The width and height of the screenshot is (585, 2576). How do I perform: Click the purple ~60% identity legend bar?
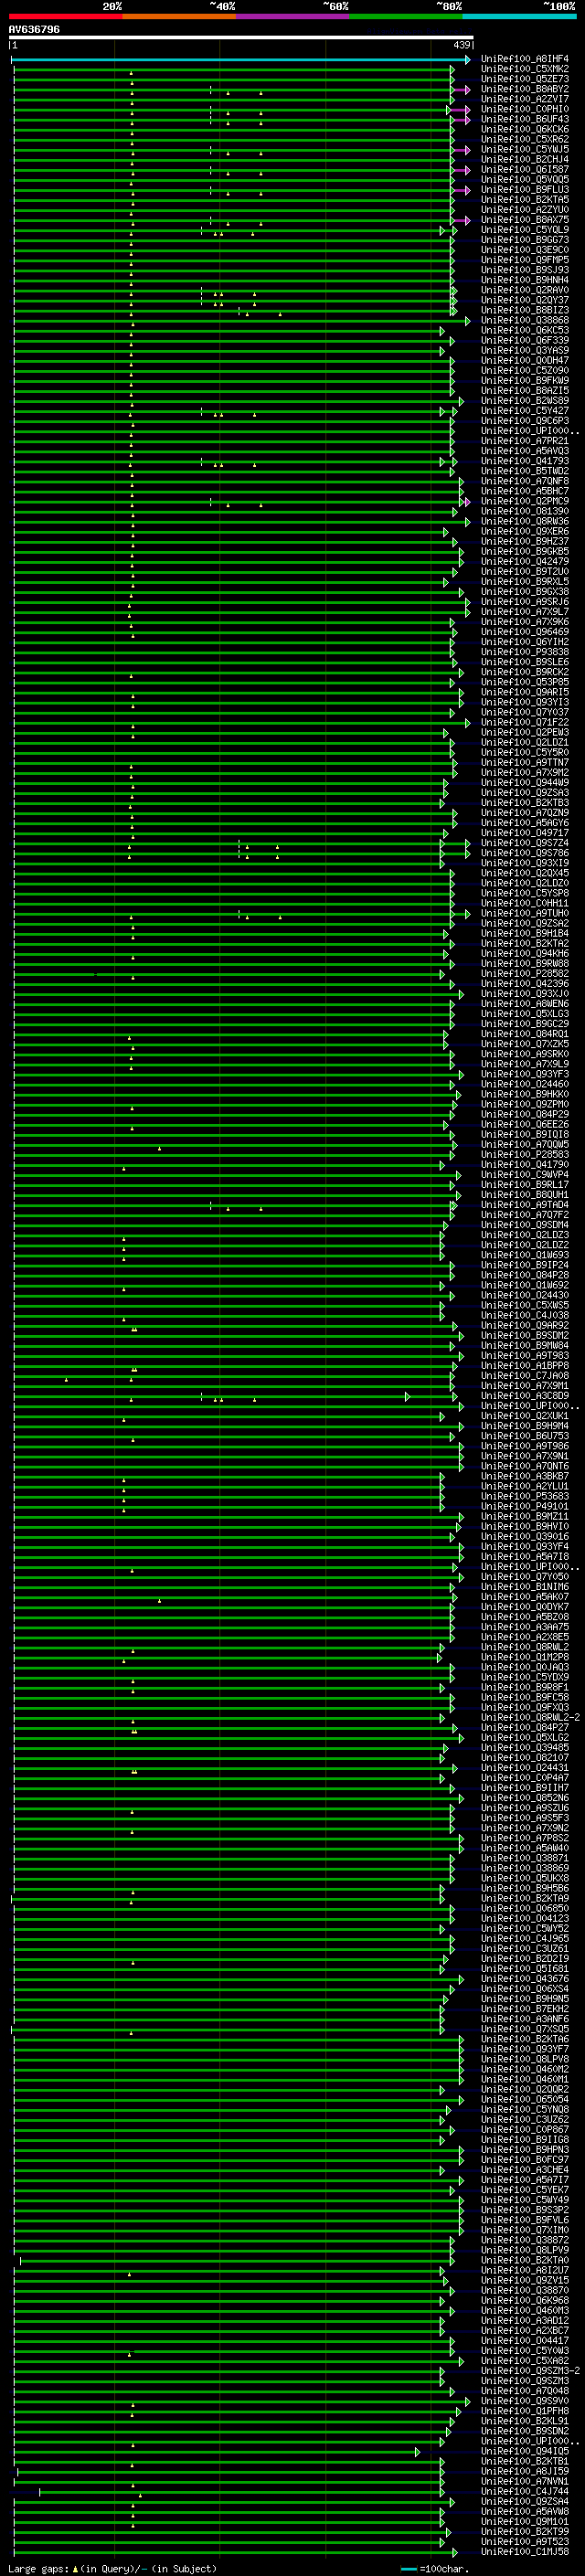pos(293,16)
